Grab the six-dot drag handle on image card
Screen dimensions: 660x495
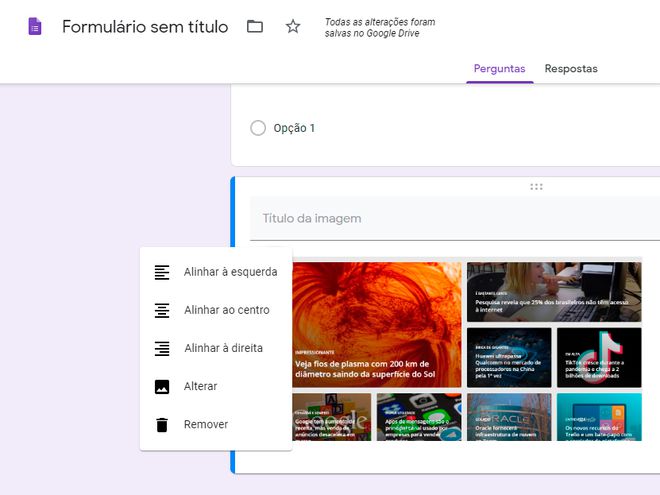point(536,186)
